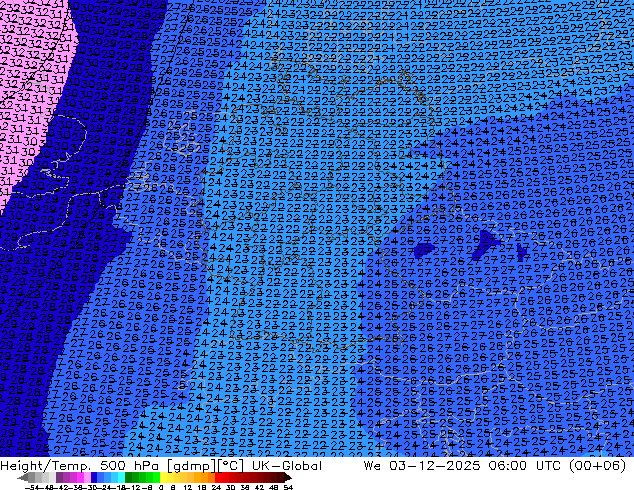Click the 'UK-Global' model name

pyautogui.click(x=287, y=466)
